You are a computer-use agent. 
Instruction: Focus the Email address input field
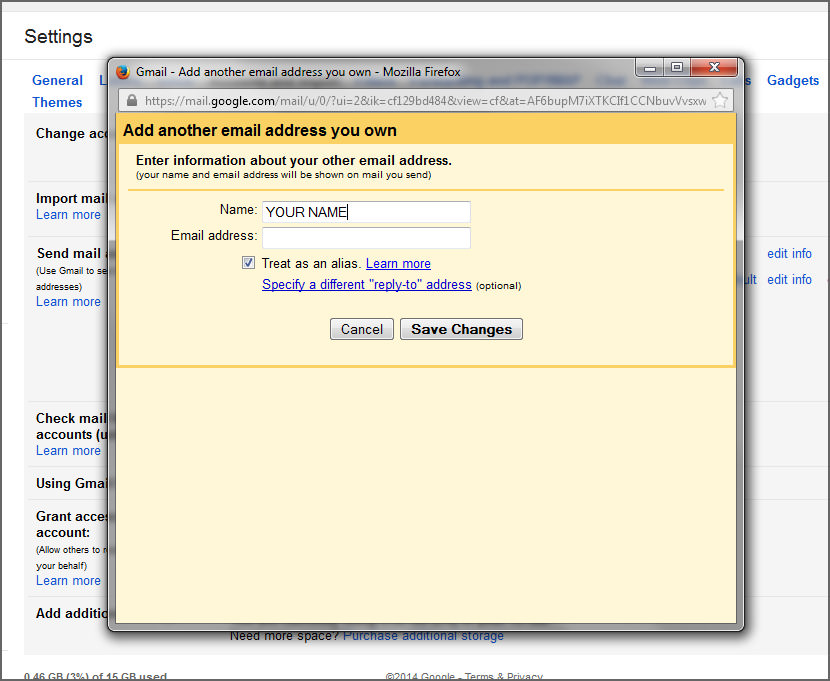click(x=366, y=238)
